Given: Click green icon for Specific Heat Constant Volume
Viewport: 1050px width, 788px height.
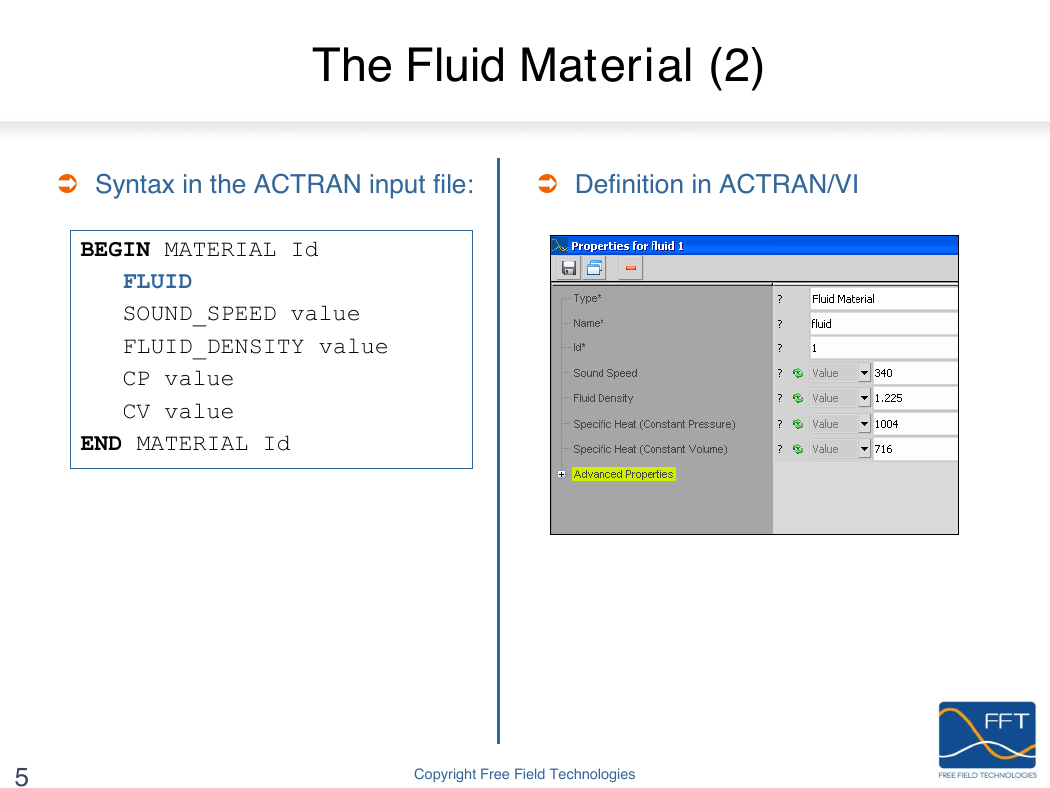Looking at the screenshot, I should coord(798,449).
